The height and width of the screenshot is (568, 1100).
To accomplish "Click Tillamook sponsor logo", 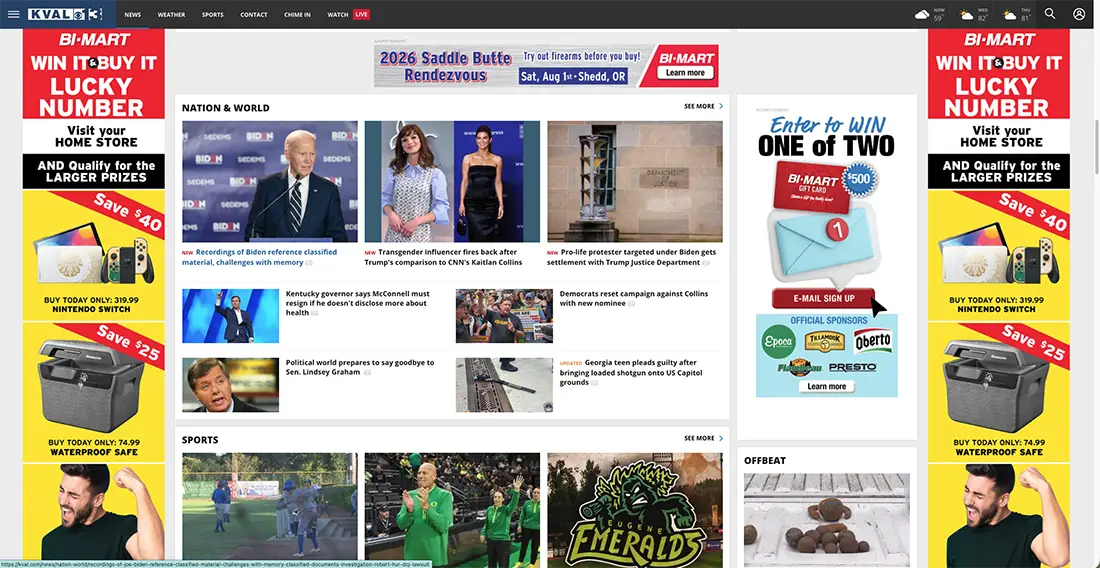I will [x=824, y=342].
